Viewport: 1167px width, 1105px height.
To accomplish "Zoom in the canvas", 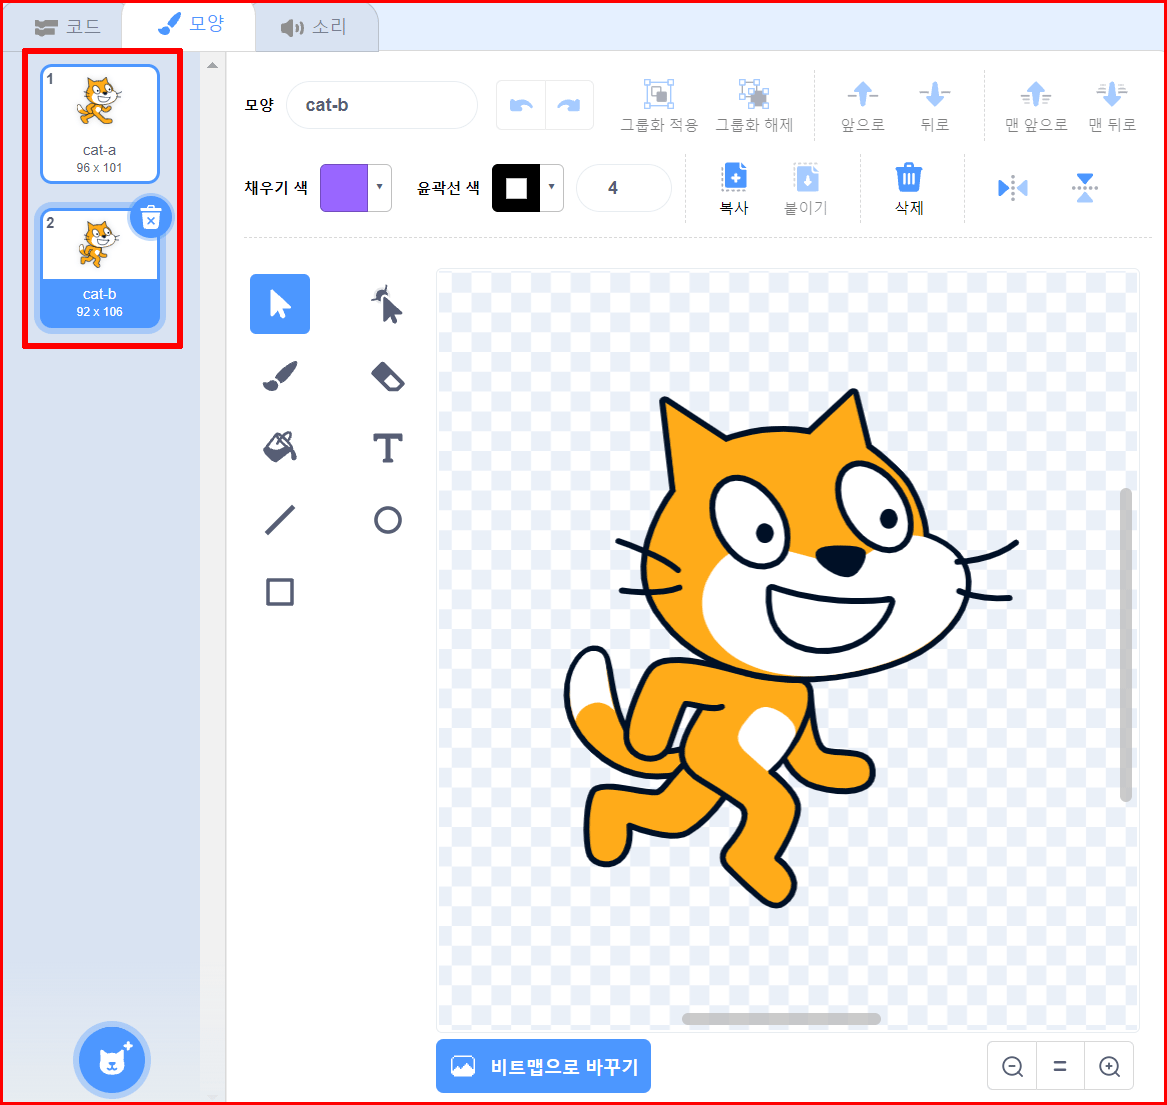I will pos(1109,1066).
